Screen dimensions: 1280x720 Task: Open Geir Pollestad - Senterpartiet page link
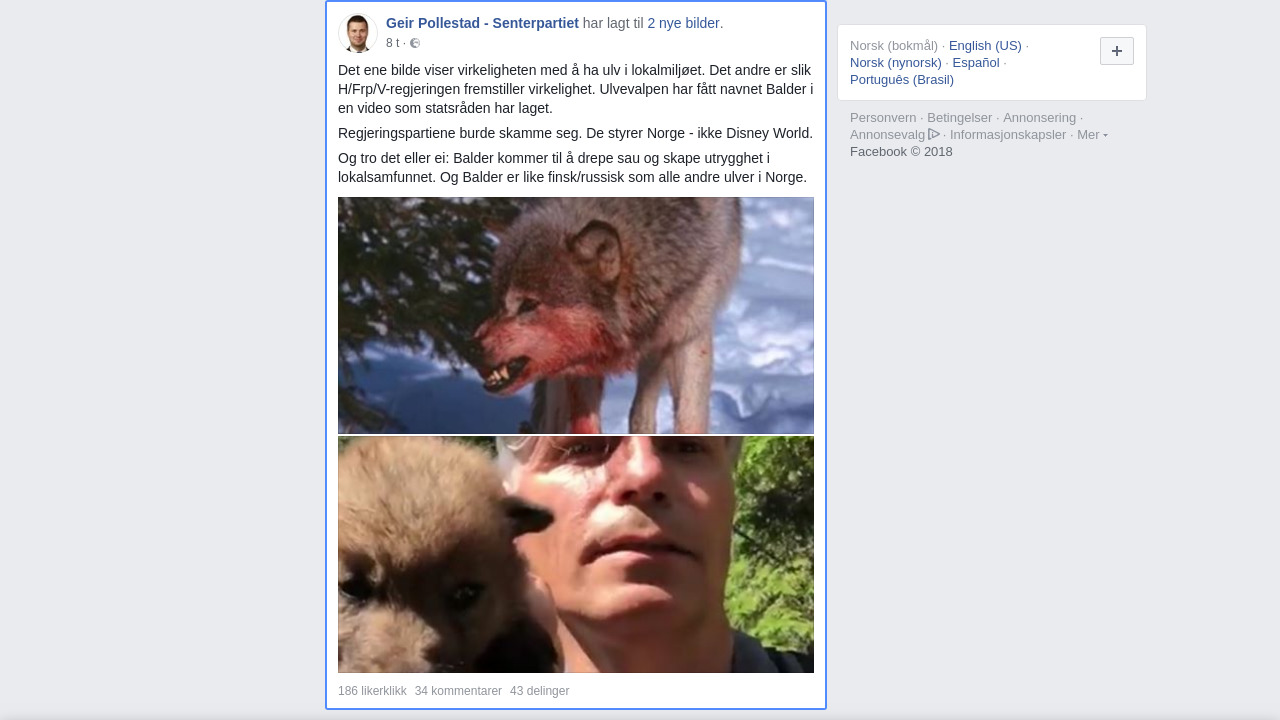482,23
